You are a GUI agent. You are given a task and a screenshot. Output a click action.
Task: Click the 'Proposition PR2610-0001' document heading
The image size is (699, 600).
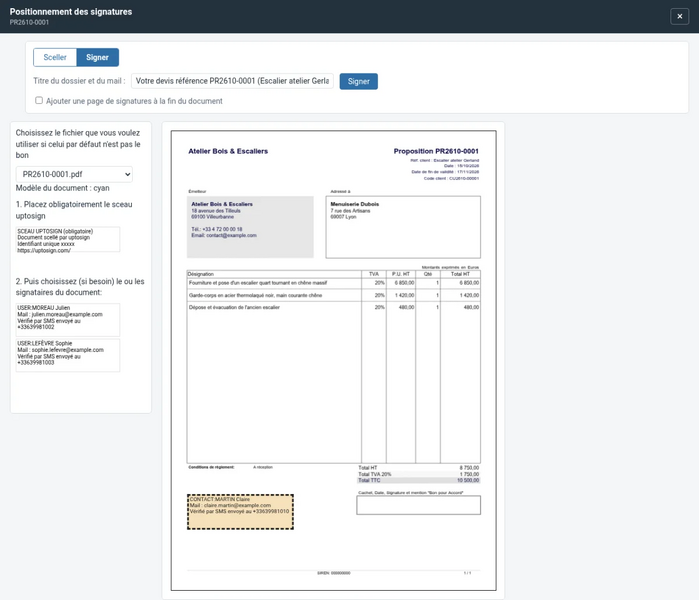click(436, 151)
